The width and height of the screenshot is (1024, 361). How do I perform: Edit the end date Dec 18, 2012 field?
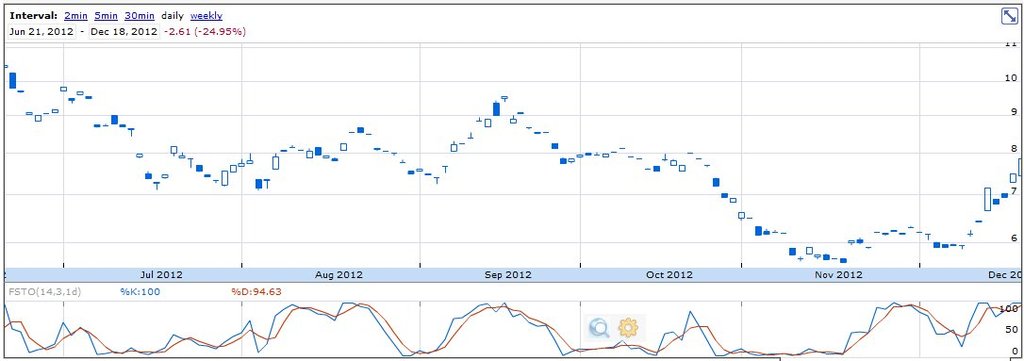tap(124, 31)
